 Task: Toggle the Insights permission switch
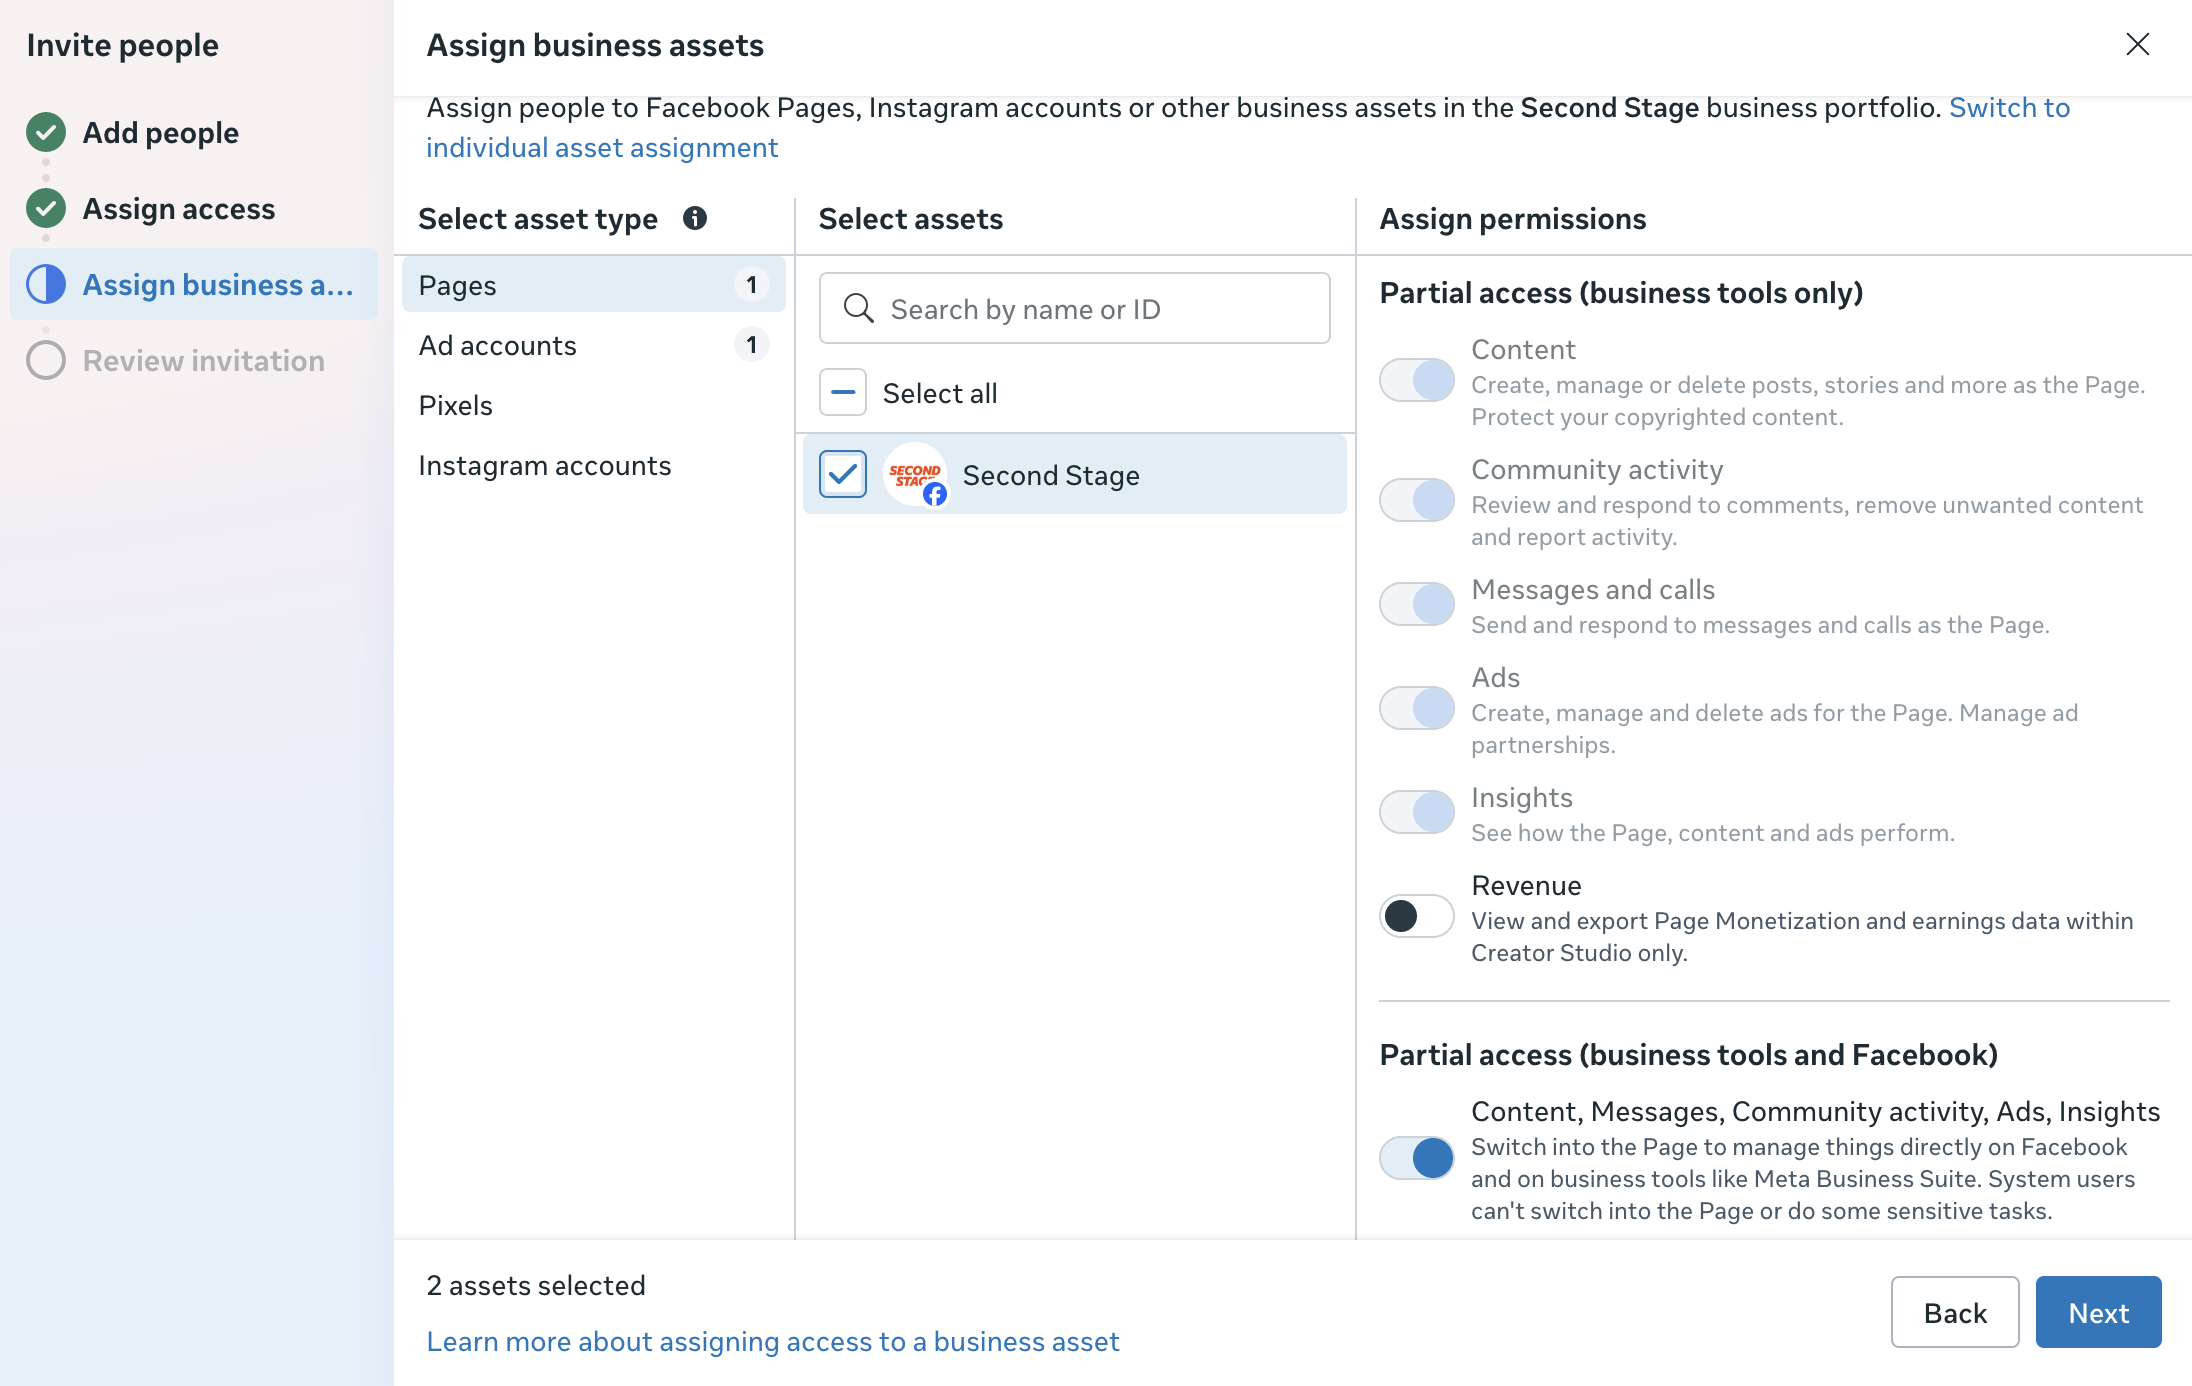click(1416, 812)
